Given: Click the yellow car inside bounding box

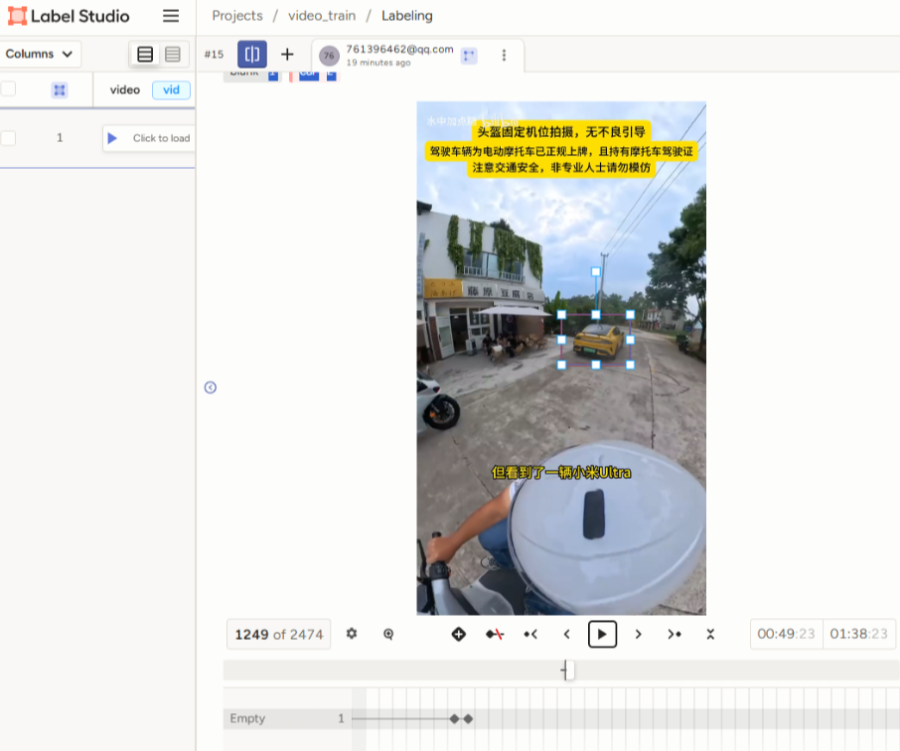Looking at the screenshot, I should click(x=598, y=340).
